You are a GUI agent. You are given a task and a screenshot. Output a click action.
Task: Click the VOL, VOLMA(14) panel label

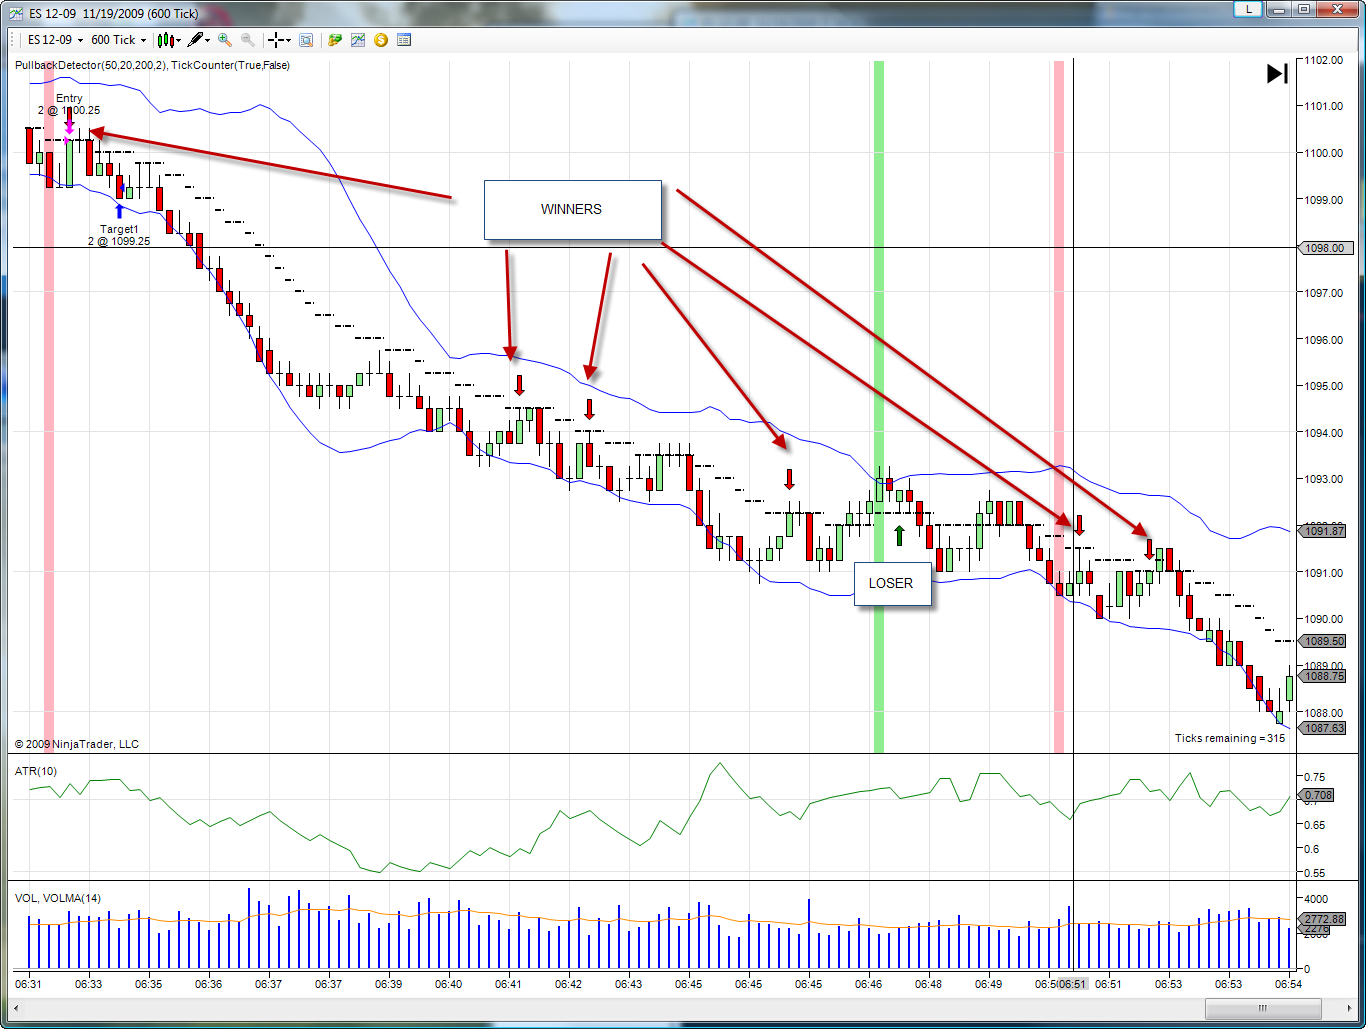pyautogui.click(x=58, y=898)
